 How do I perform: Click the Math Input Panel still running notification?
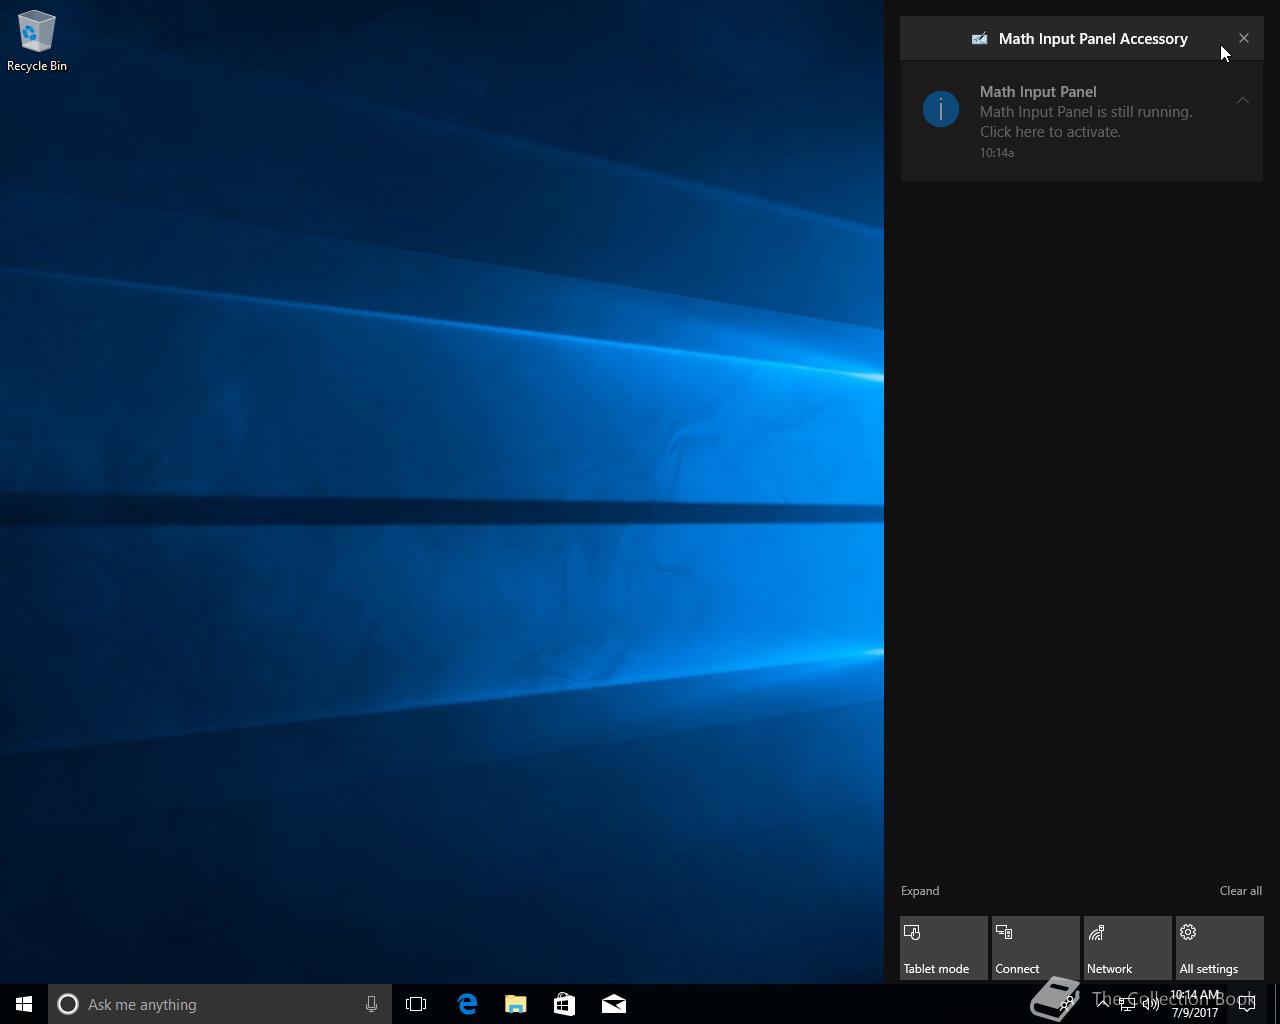[x=1081, y=121]
